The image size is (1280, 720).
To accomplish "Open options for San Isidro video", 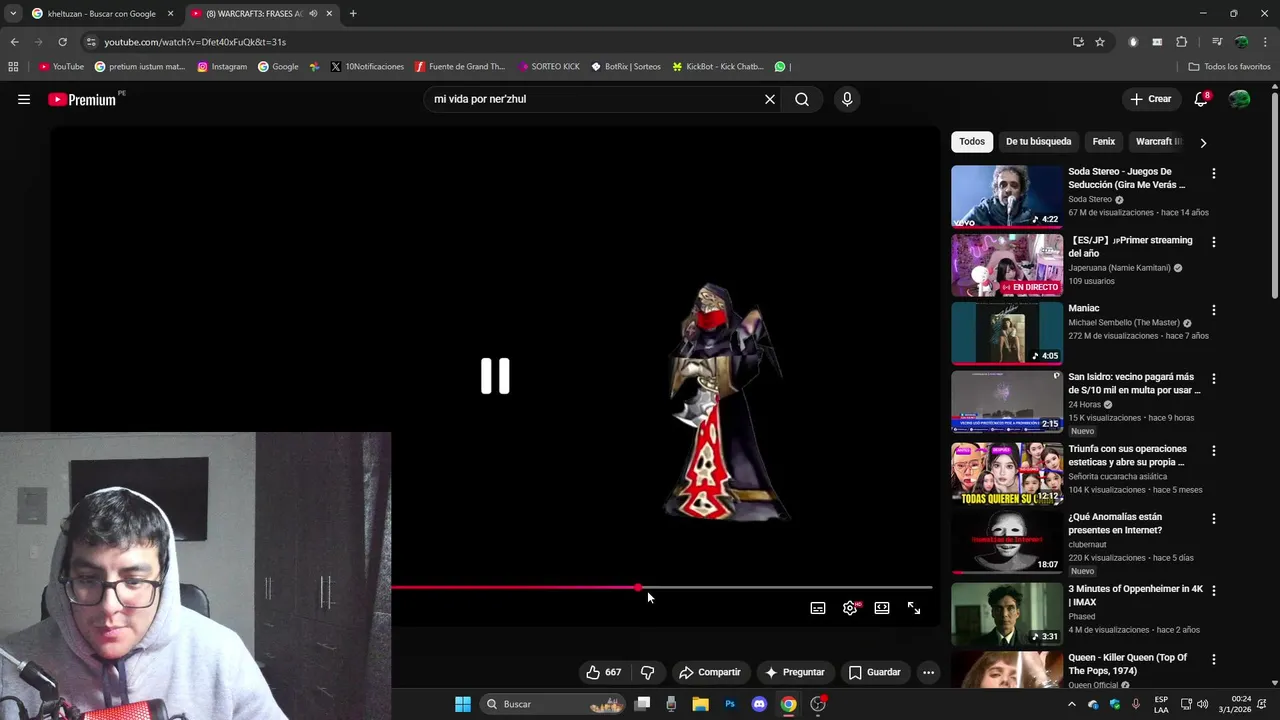I will [1214, 379].
